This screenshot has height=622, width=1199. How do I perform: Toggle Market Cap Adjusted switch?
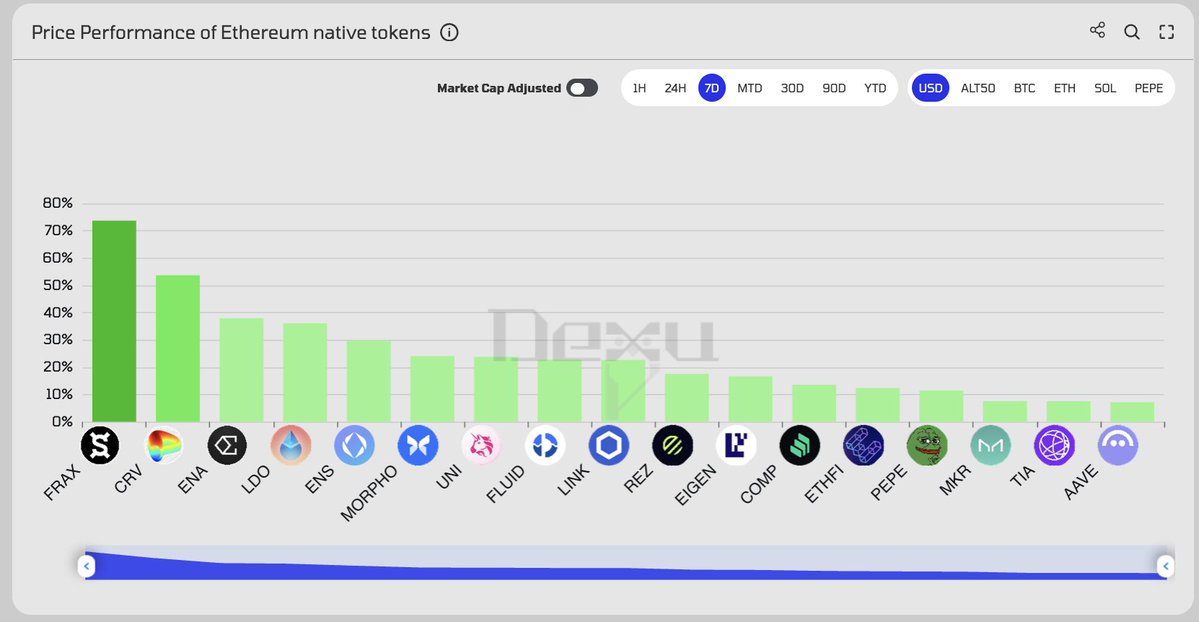click(582, 88)
